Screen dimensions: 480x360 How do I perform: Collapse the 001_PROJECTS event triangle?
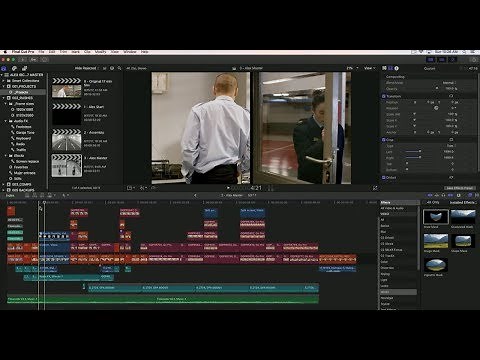coord(4,86)
